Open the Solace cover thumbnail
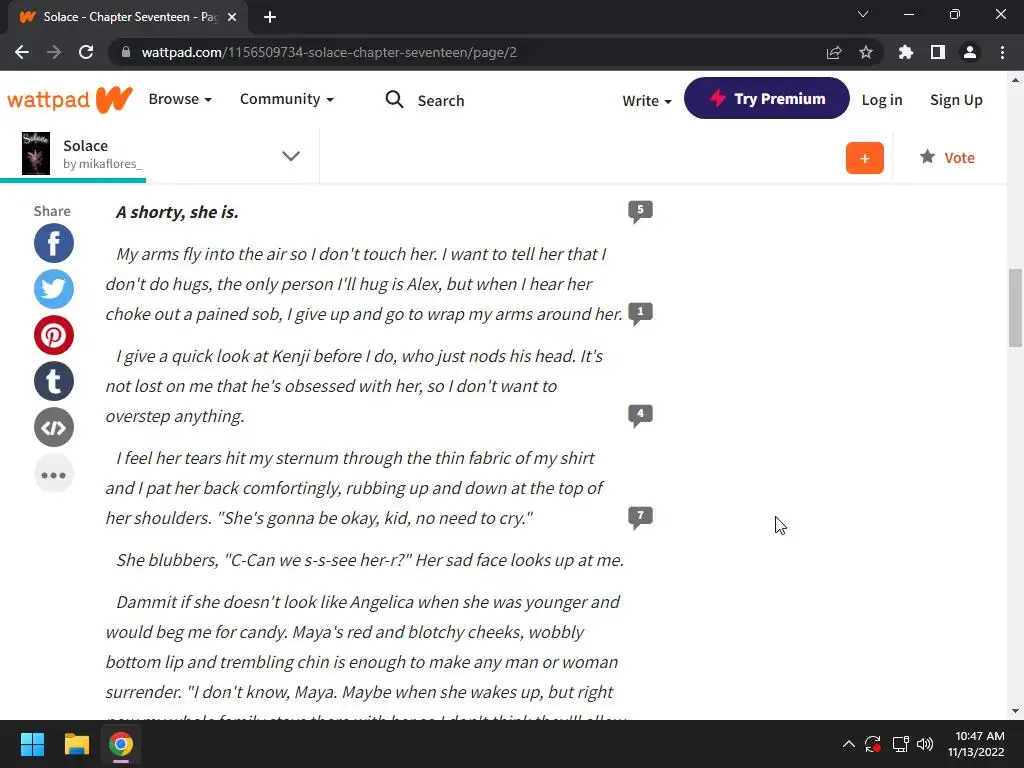The width and height of the screenshot is (1024, 768). pos(36,153)
